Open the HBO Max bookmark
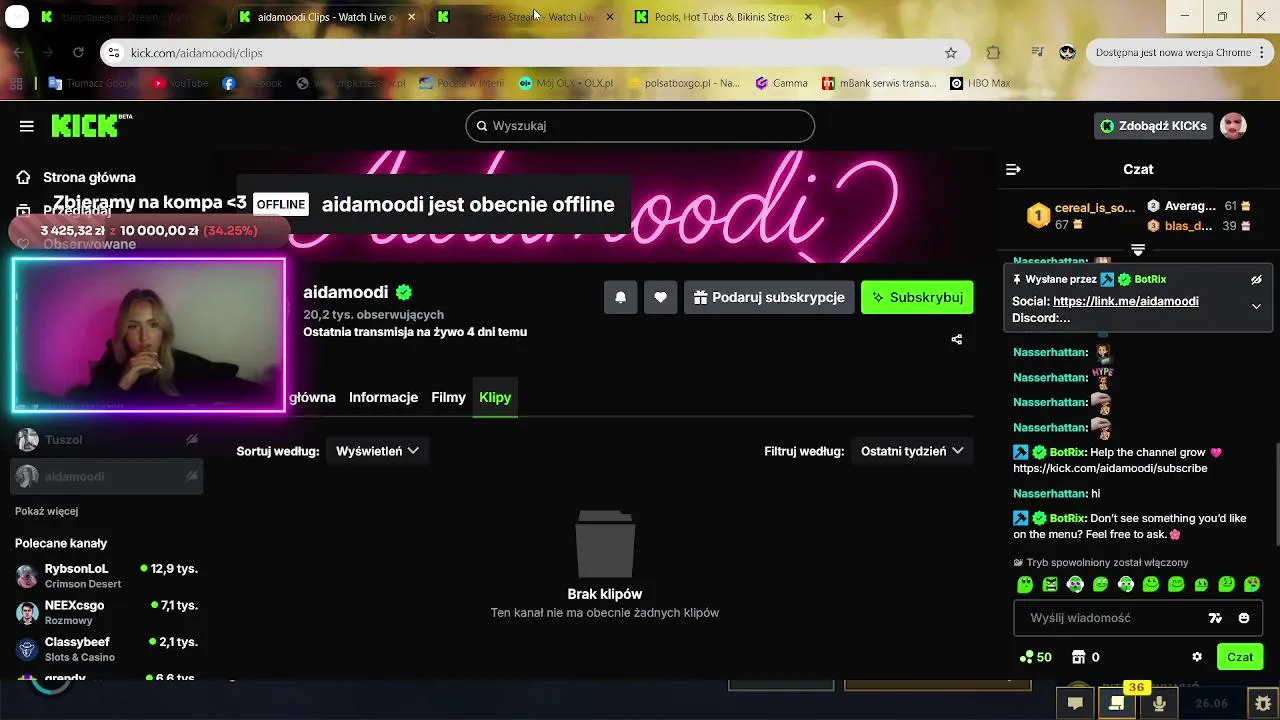1280x720 pixels. coord(980,83)
